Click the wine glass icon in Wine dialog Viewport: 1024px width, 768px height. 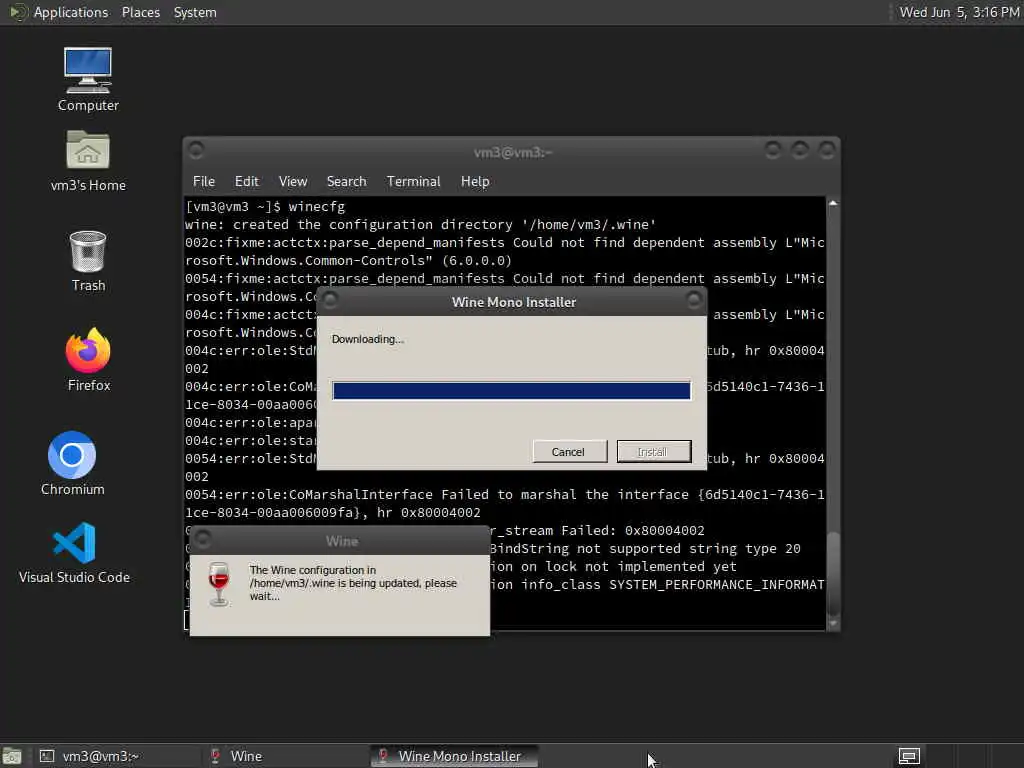(219, 583)
